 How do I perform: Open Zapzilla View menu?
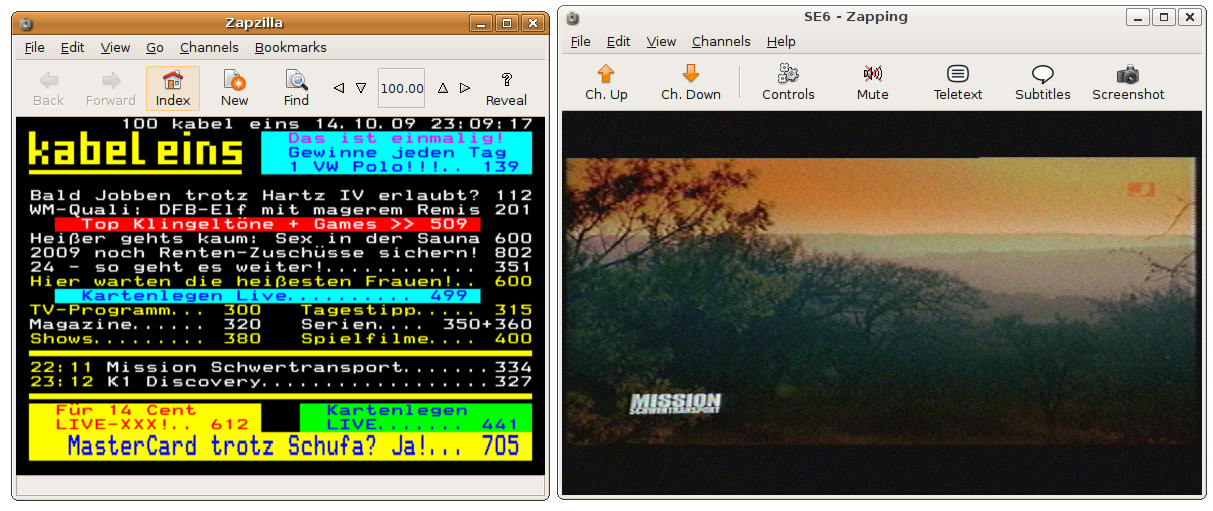pos(115,47)
